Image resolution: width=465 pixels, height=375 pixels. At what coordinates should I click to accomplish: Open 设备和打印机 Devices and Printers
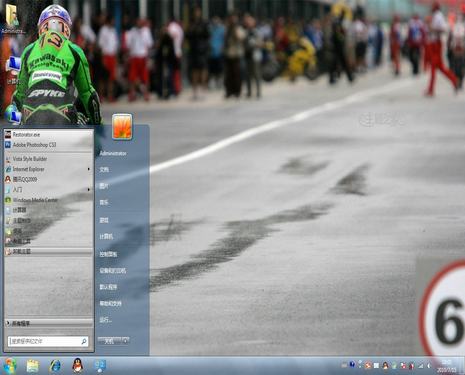point(113,271)
